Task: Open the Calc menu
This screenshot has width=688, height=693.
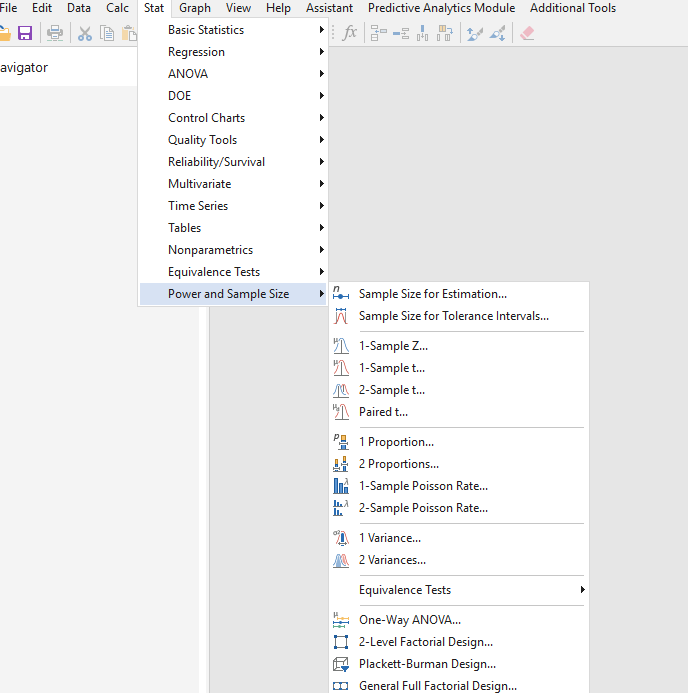Action: (117, 8)
